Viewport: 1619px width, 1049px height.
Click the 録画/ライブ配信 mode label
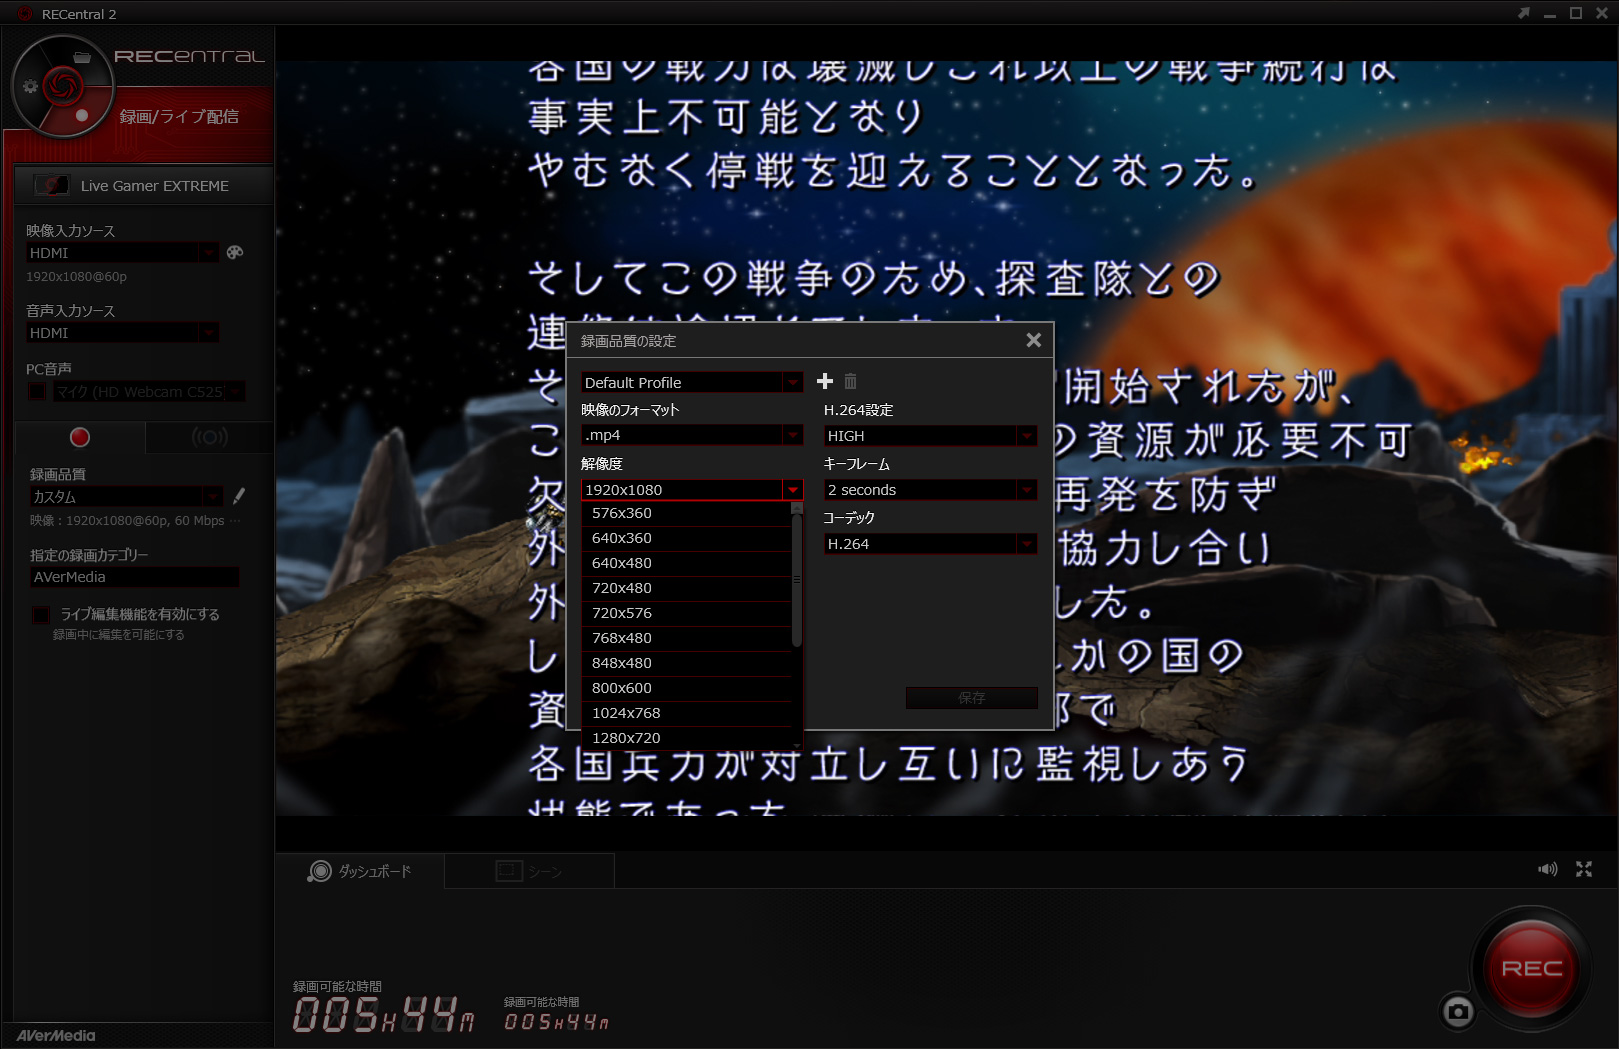pos(179,117)
